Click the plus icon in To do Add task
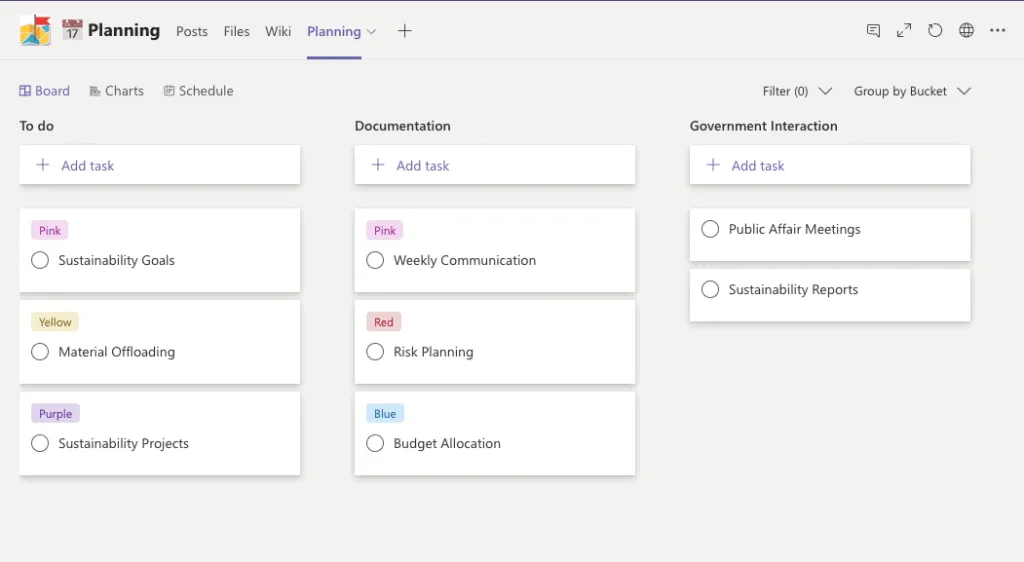The width and height of the screenshot is (1024, 562). point(42,165)
